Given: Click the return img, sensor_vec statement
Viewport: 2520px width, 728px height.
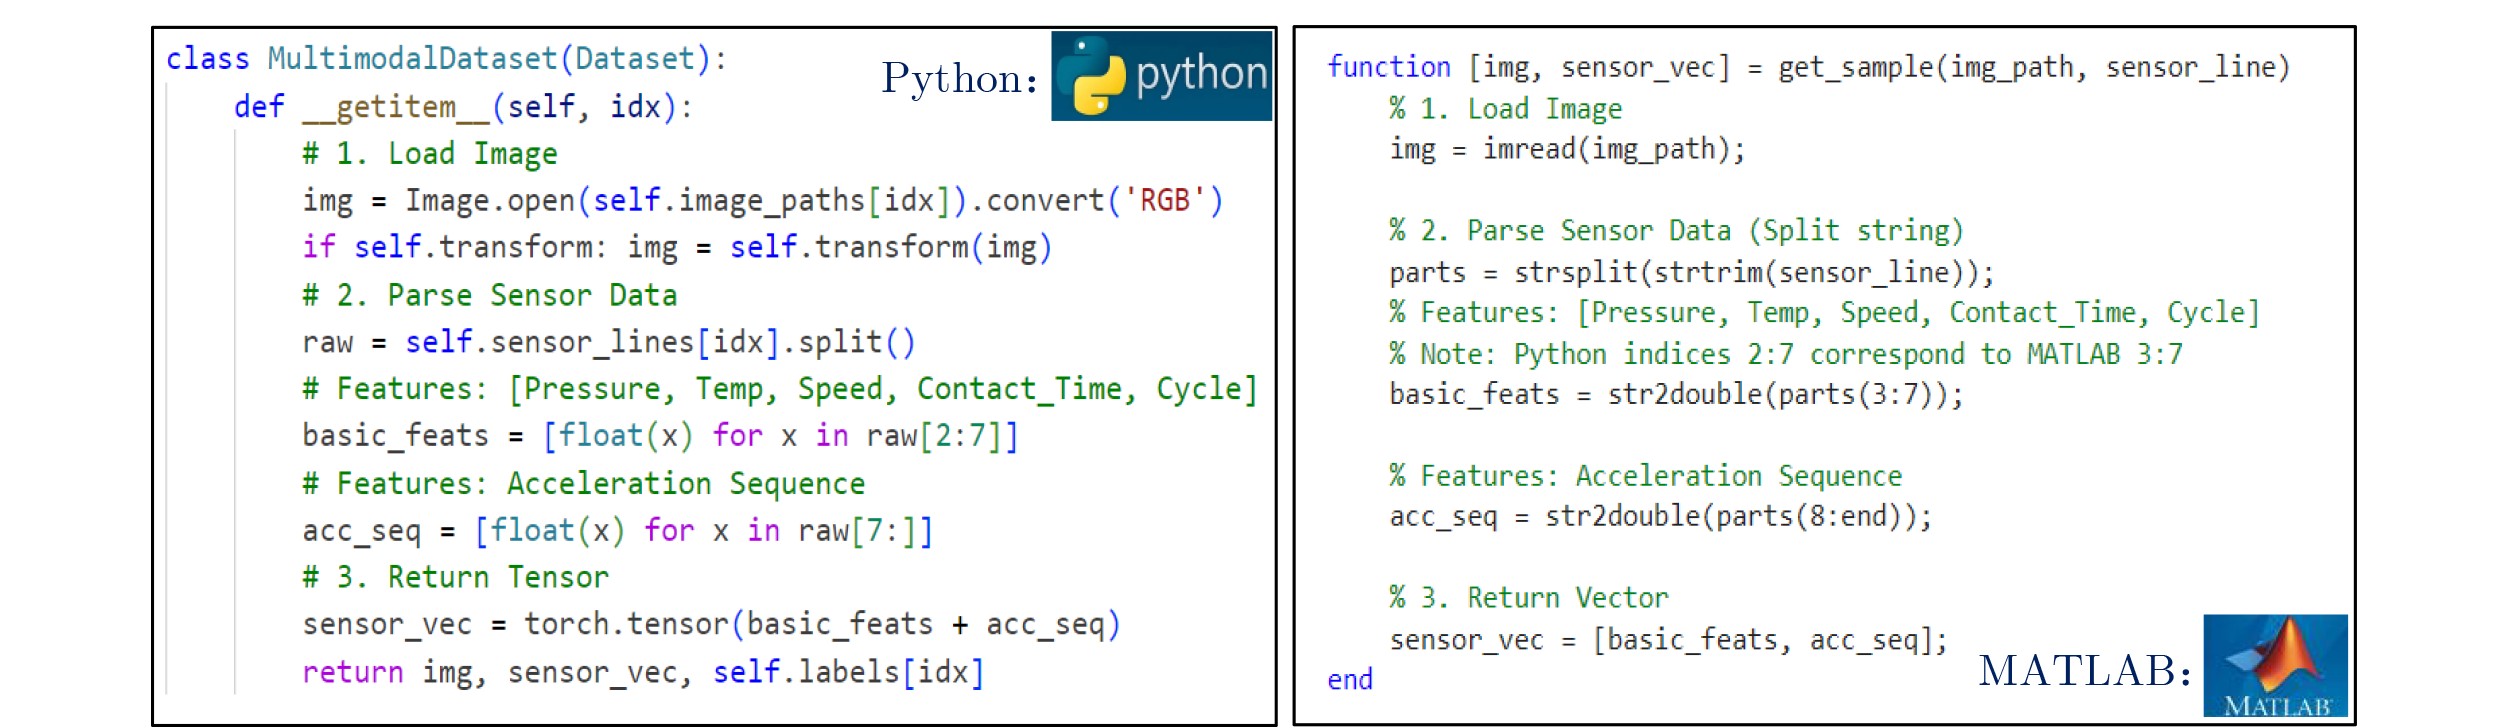Looking at the screenshot, I should click(642, 672).
